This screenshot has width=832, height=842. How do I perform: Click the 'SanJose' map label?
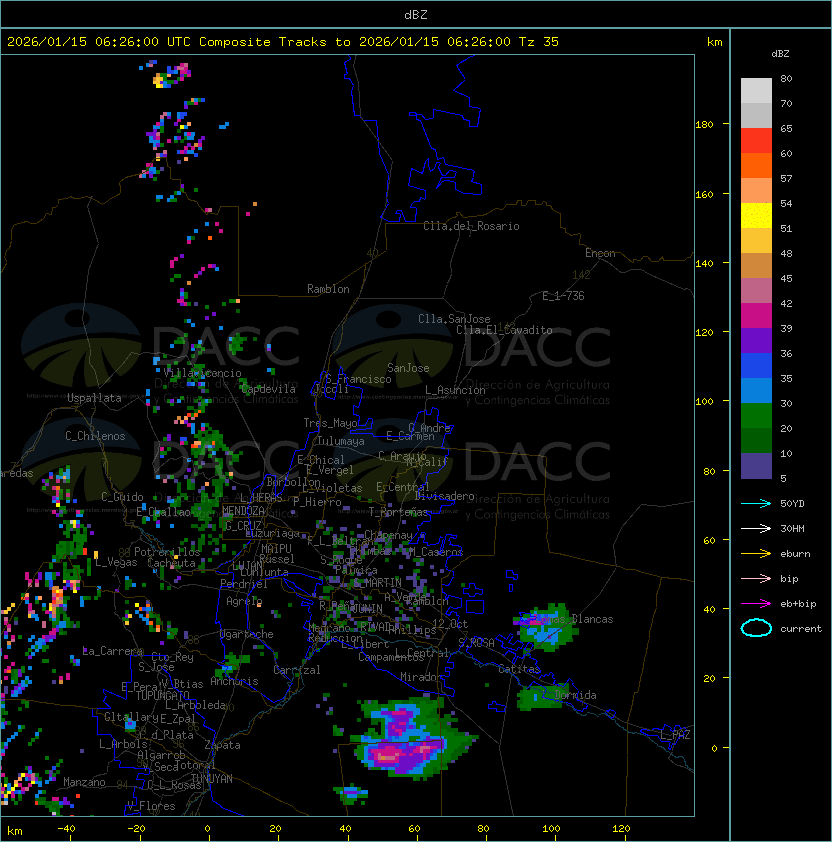tap(408, 368)
